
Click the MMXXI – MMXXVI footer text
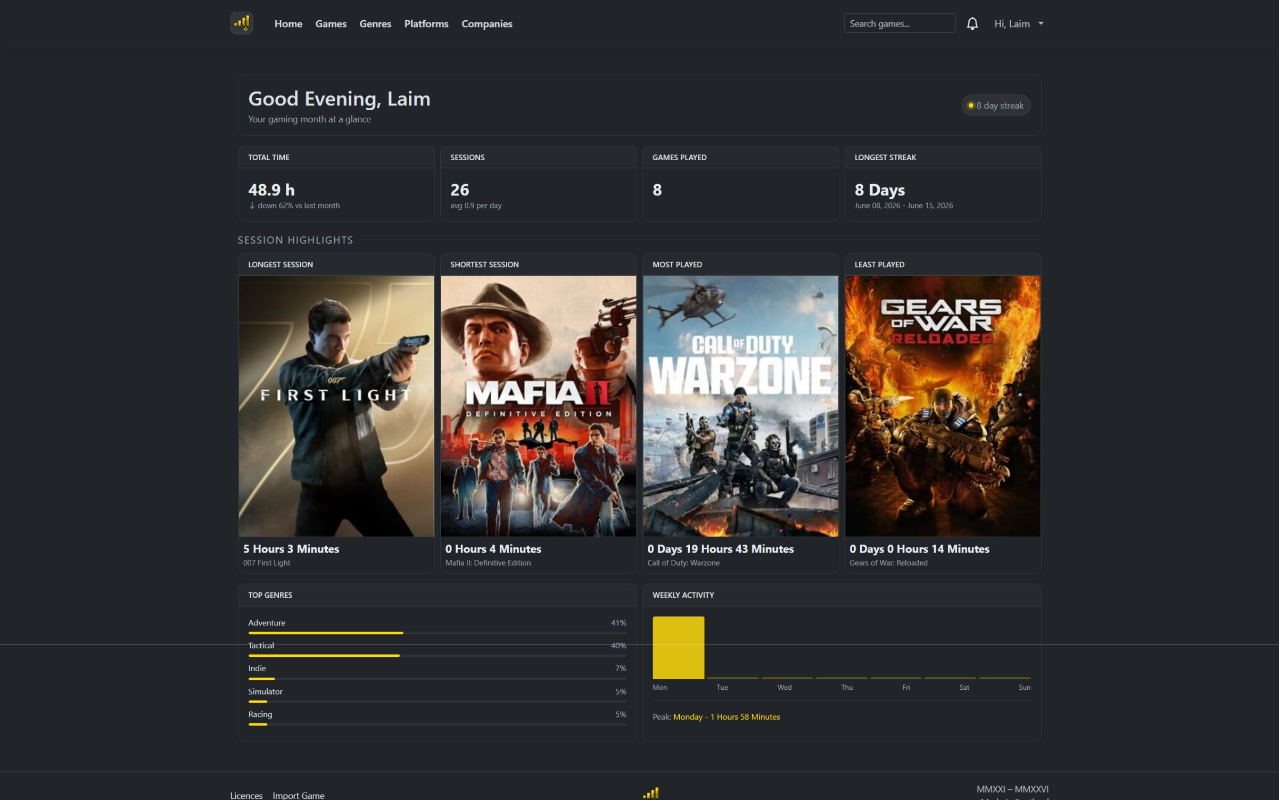[1013, 790]
